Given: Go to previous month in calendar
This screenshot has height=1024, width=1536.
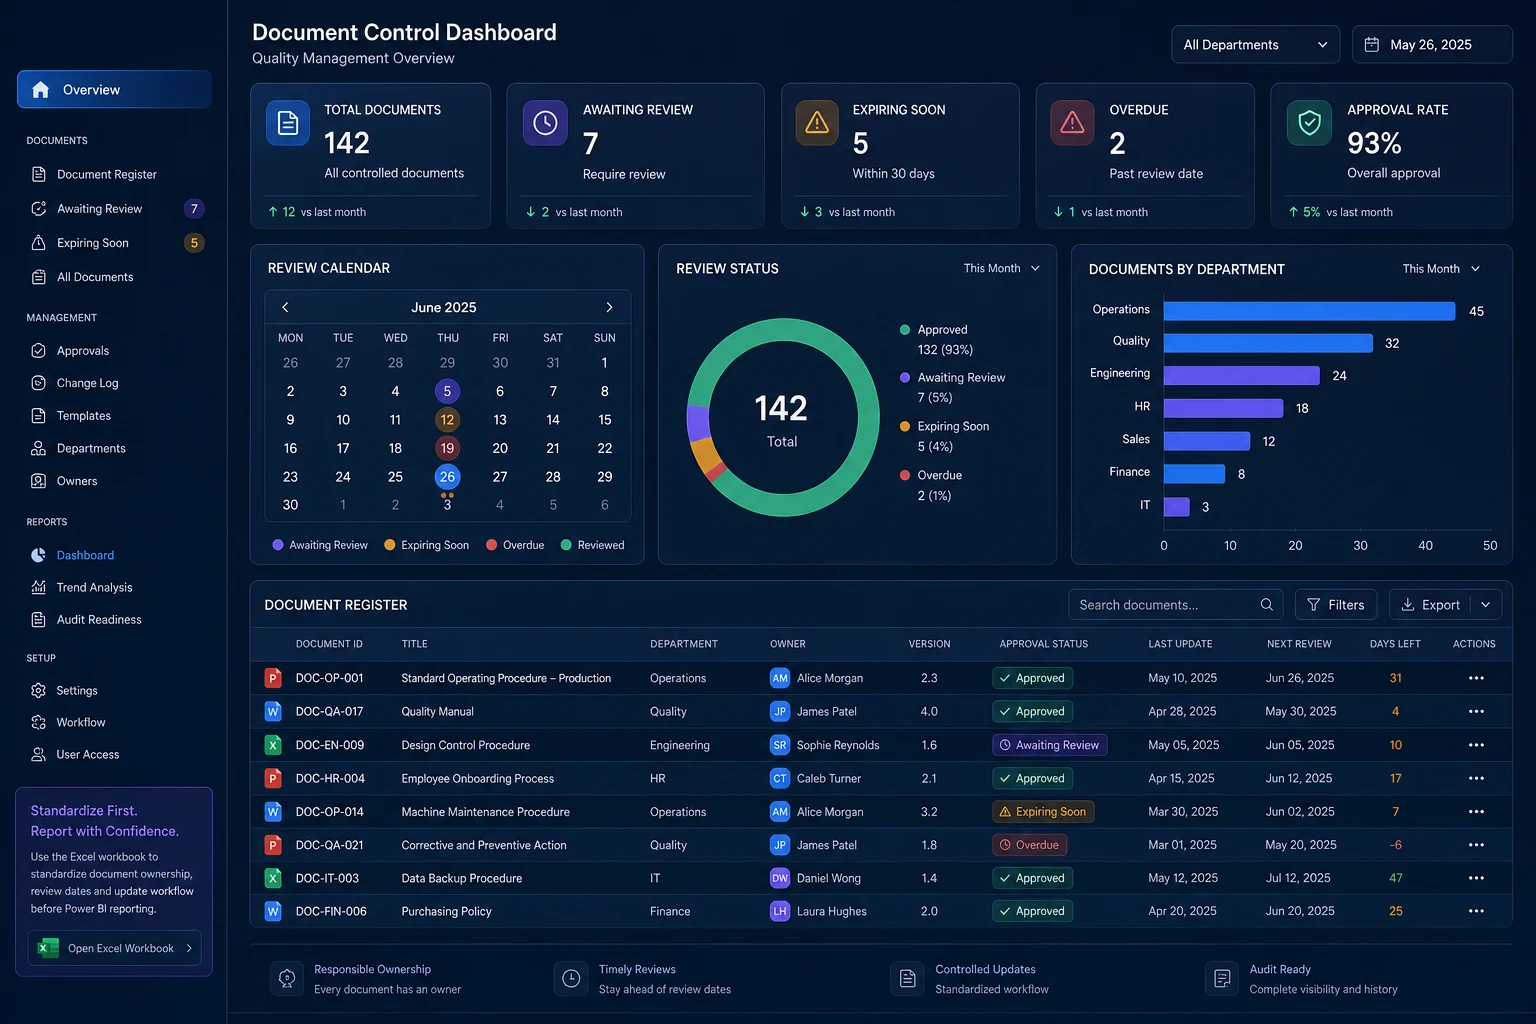Looking at the screenshot, I should [285, 307].
